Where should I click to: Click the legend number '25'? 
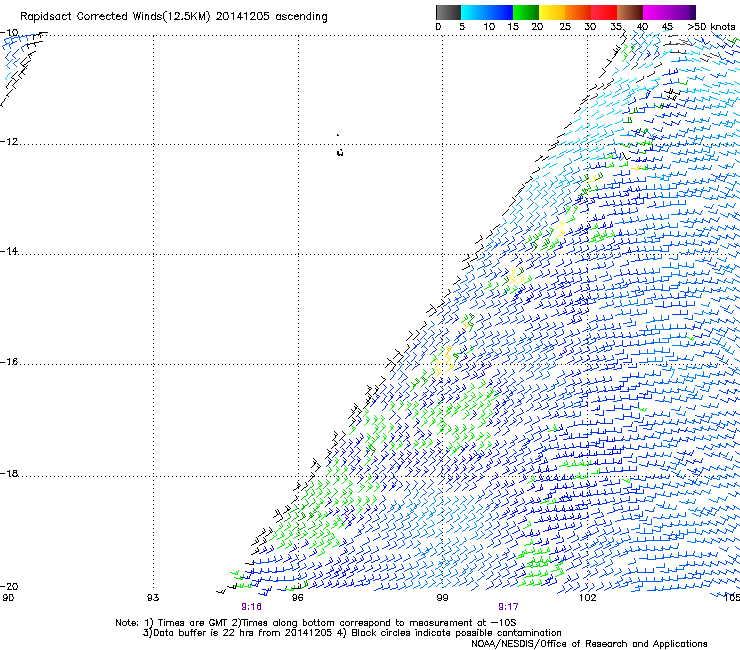[x=565, y=27]
